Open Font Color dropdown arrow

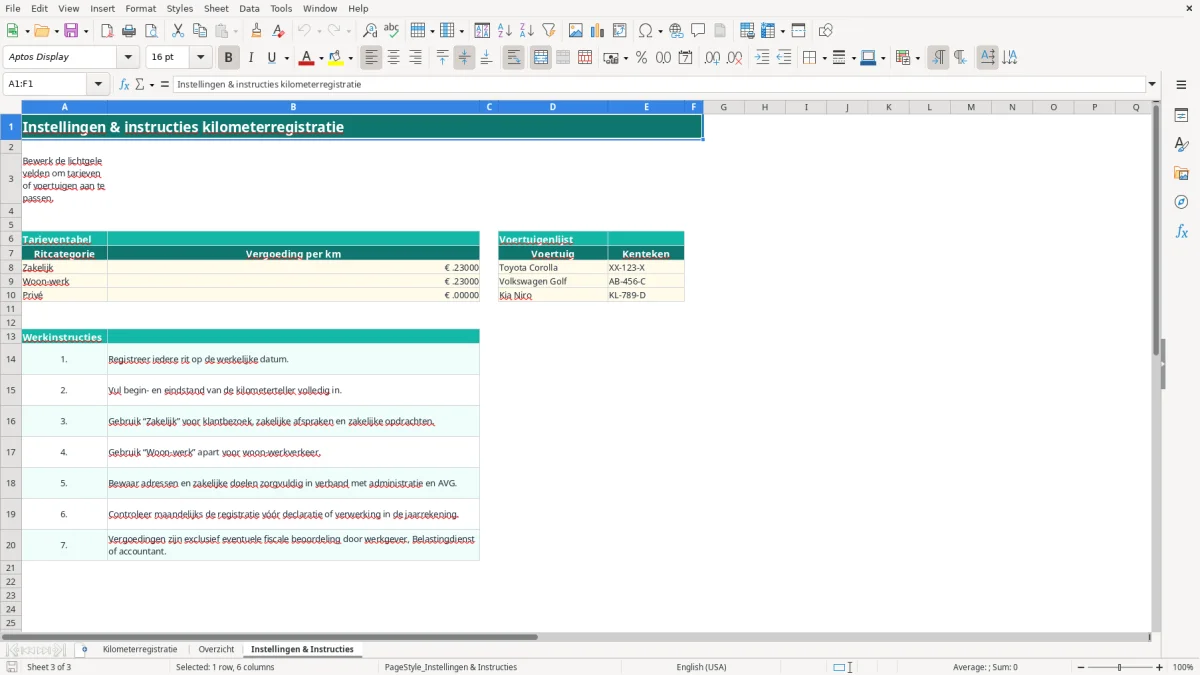point(321,58)
